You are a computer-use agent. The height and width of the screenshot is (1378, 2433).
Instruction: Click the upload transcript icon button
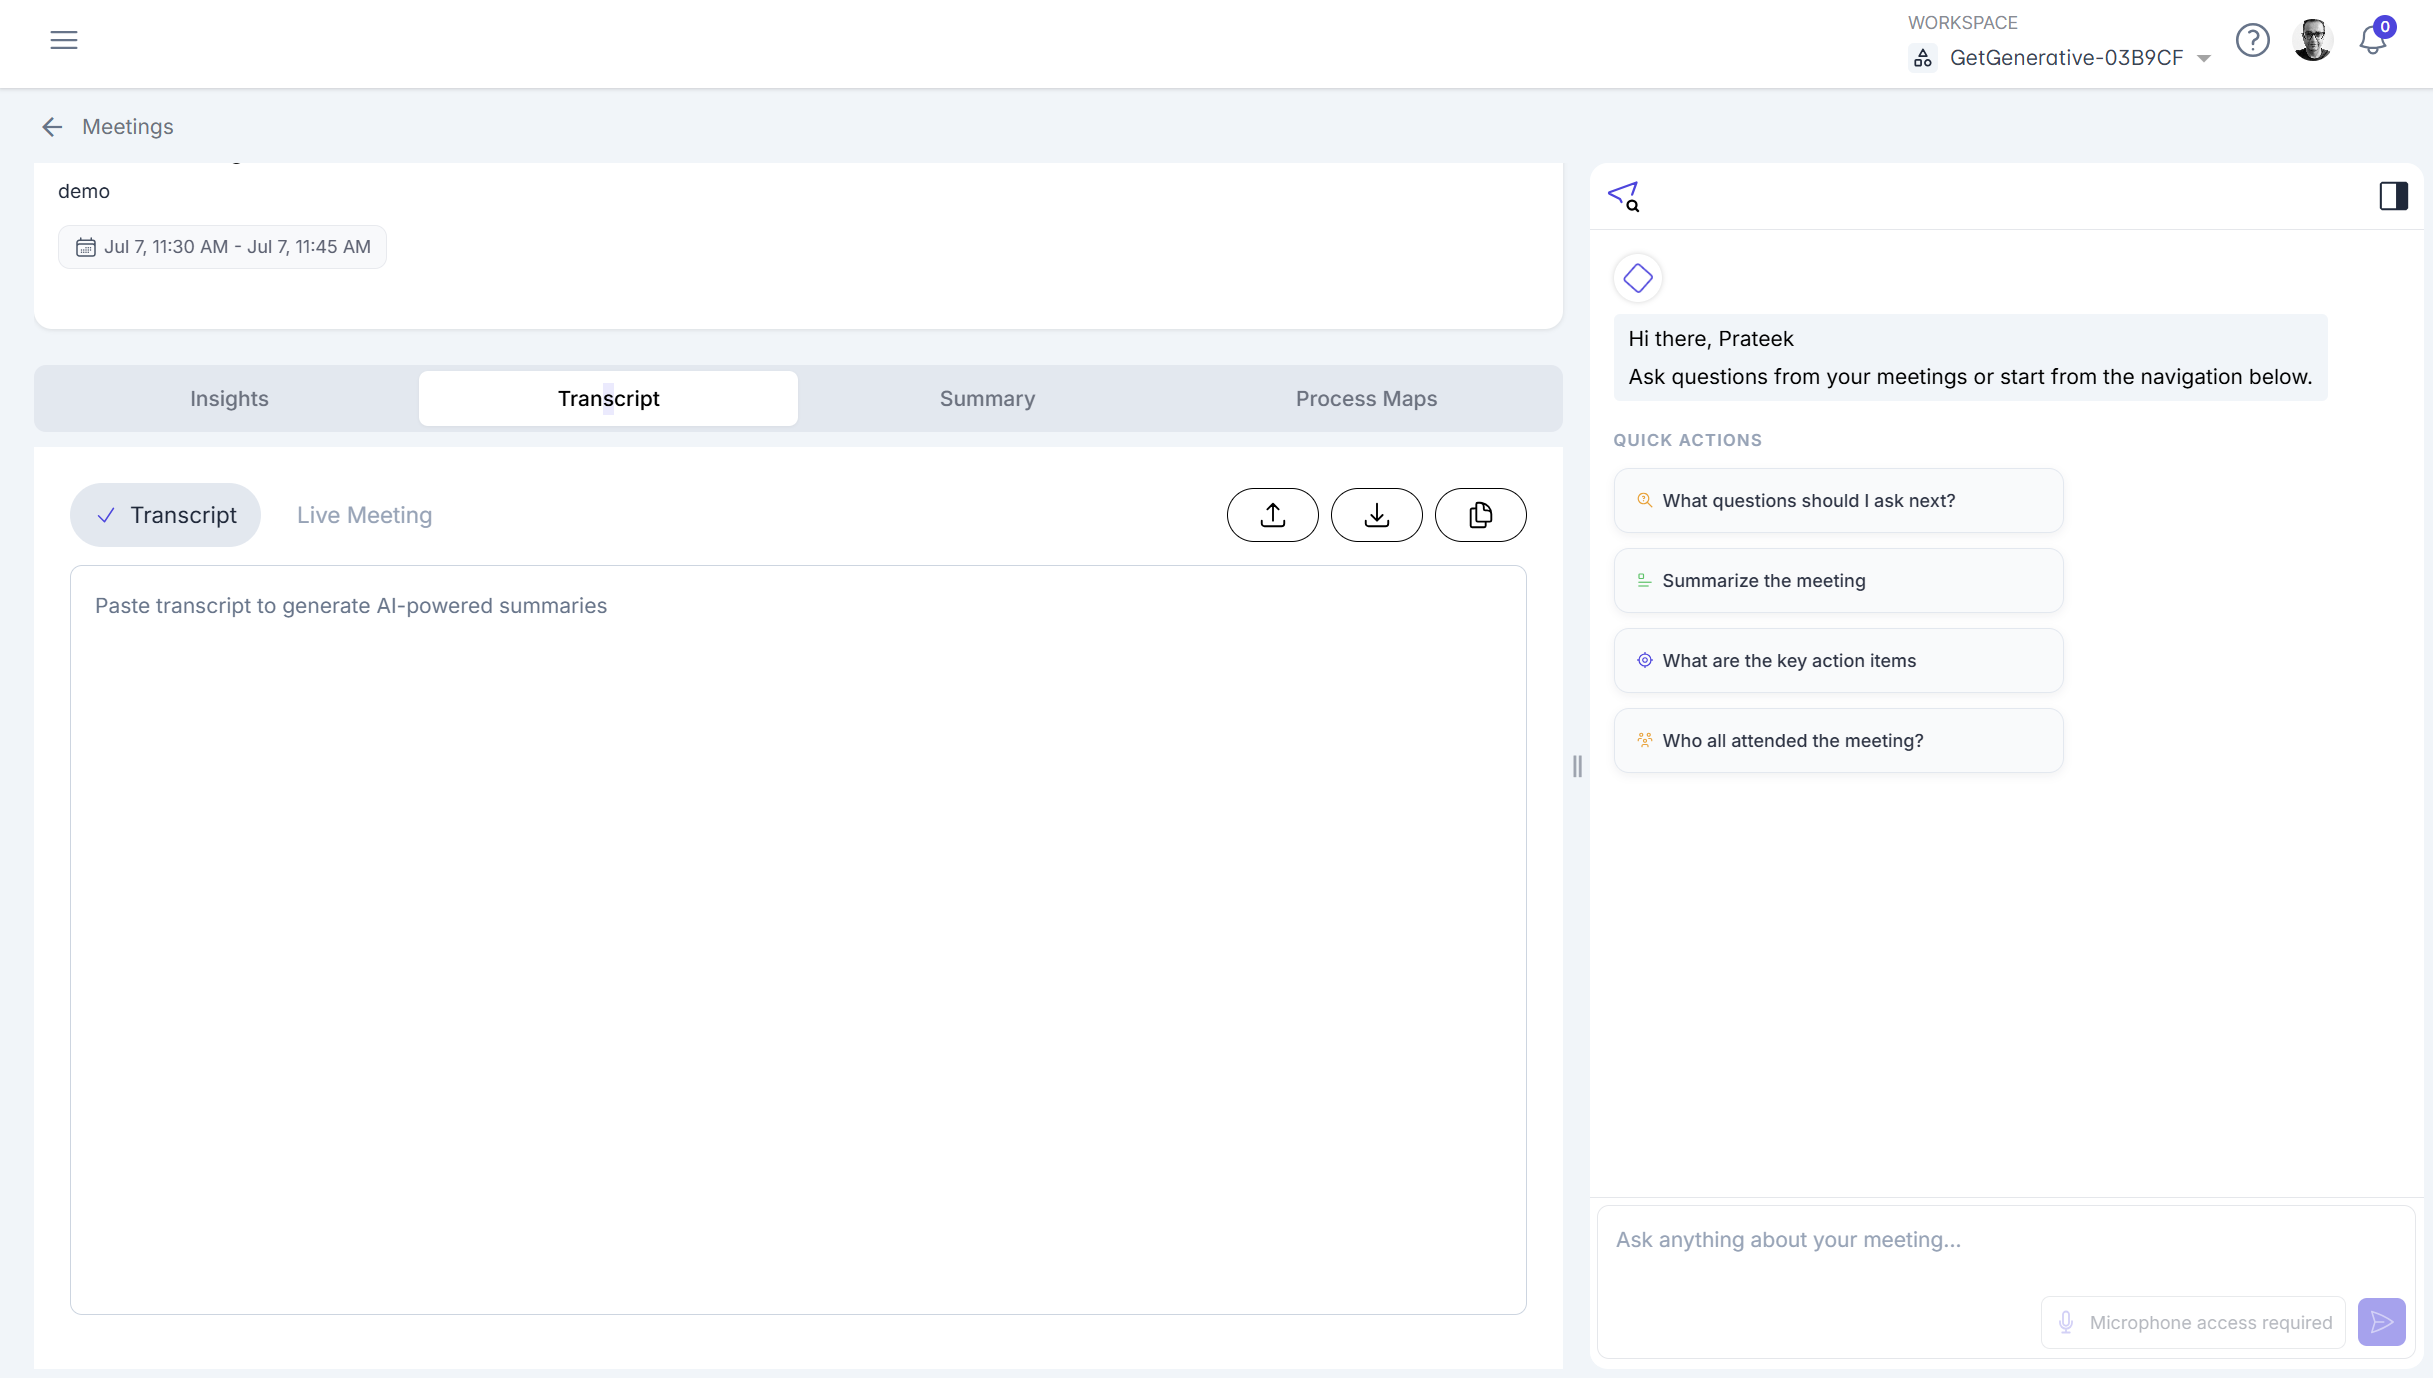click(x=1272, y=515)
